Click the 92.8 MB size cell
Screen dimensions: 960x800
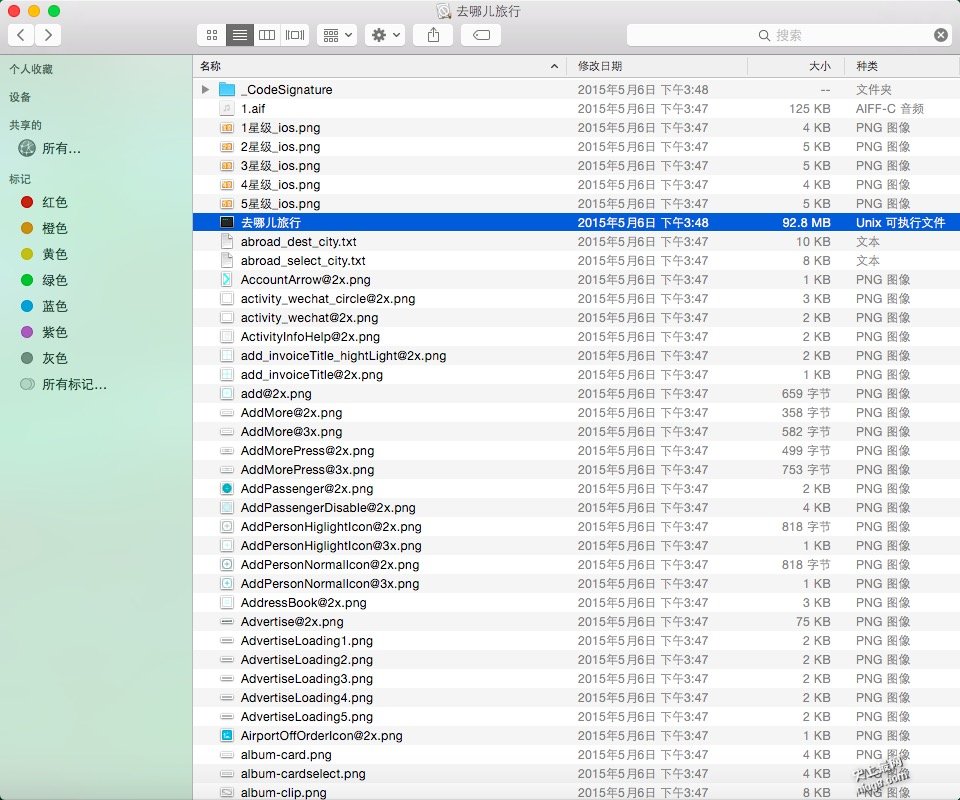point(806,222)
